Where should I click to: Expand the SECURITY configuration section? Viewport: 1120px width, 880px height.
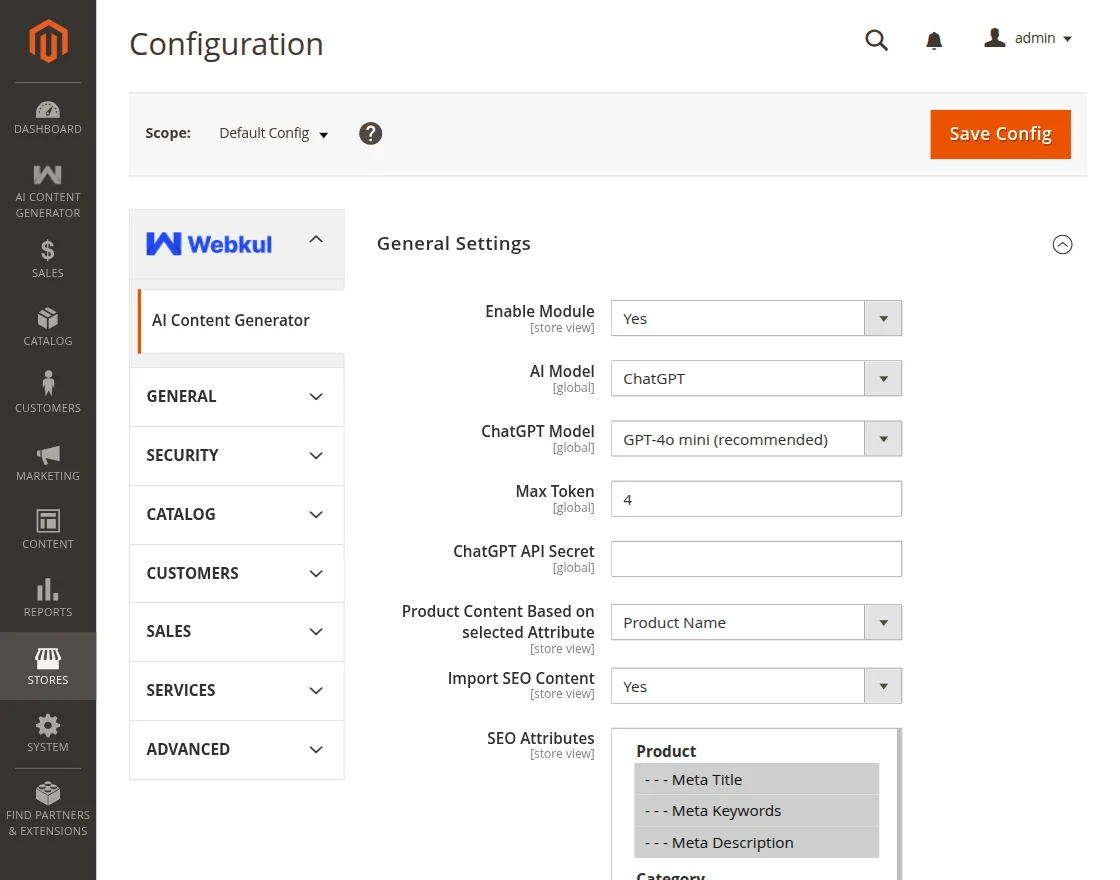click(236, 456)
